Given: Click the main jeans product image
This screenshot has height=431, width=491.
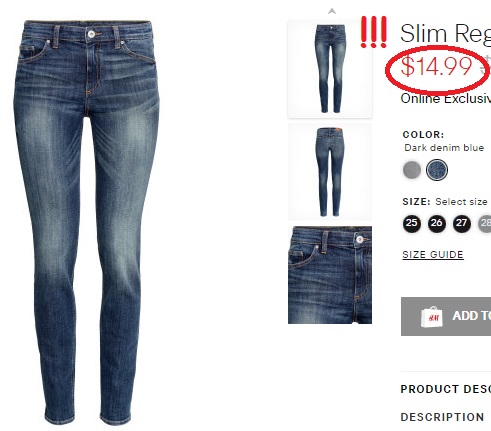Looking at the screenshot, I should pos(87,222).
